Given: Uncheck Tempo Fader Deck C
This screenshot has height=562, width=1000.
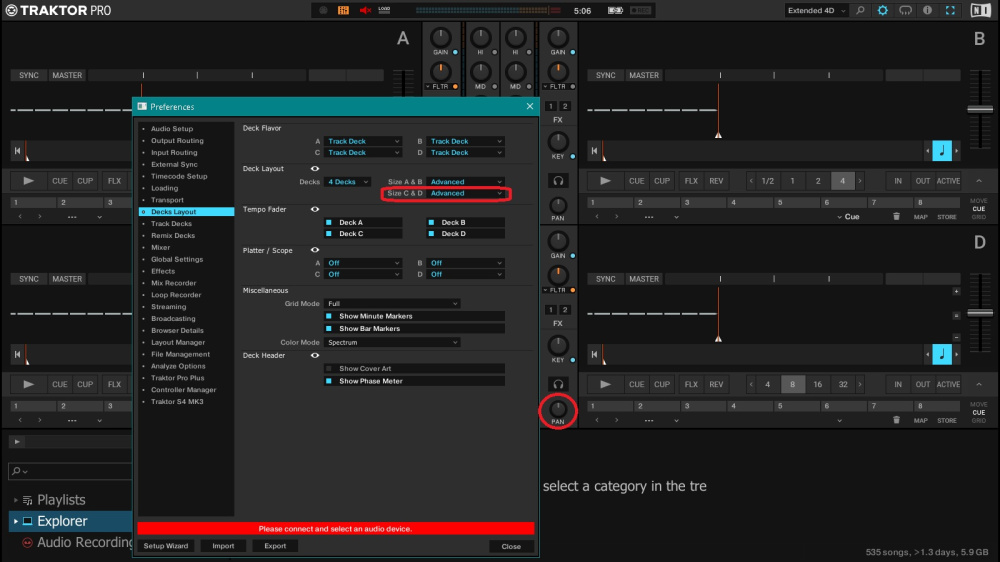Looking at the screenshot, I should coord(328,234).
